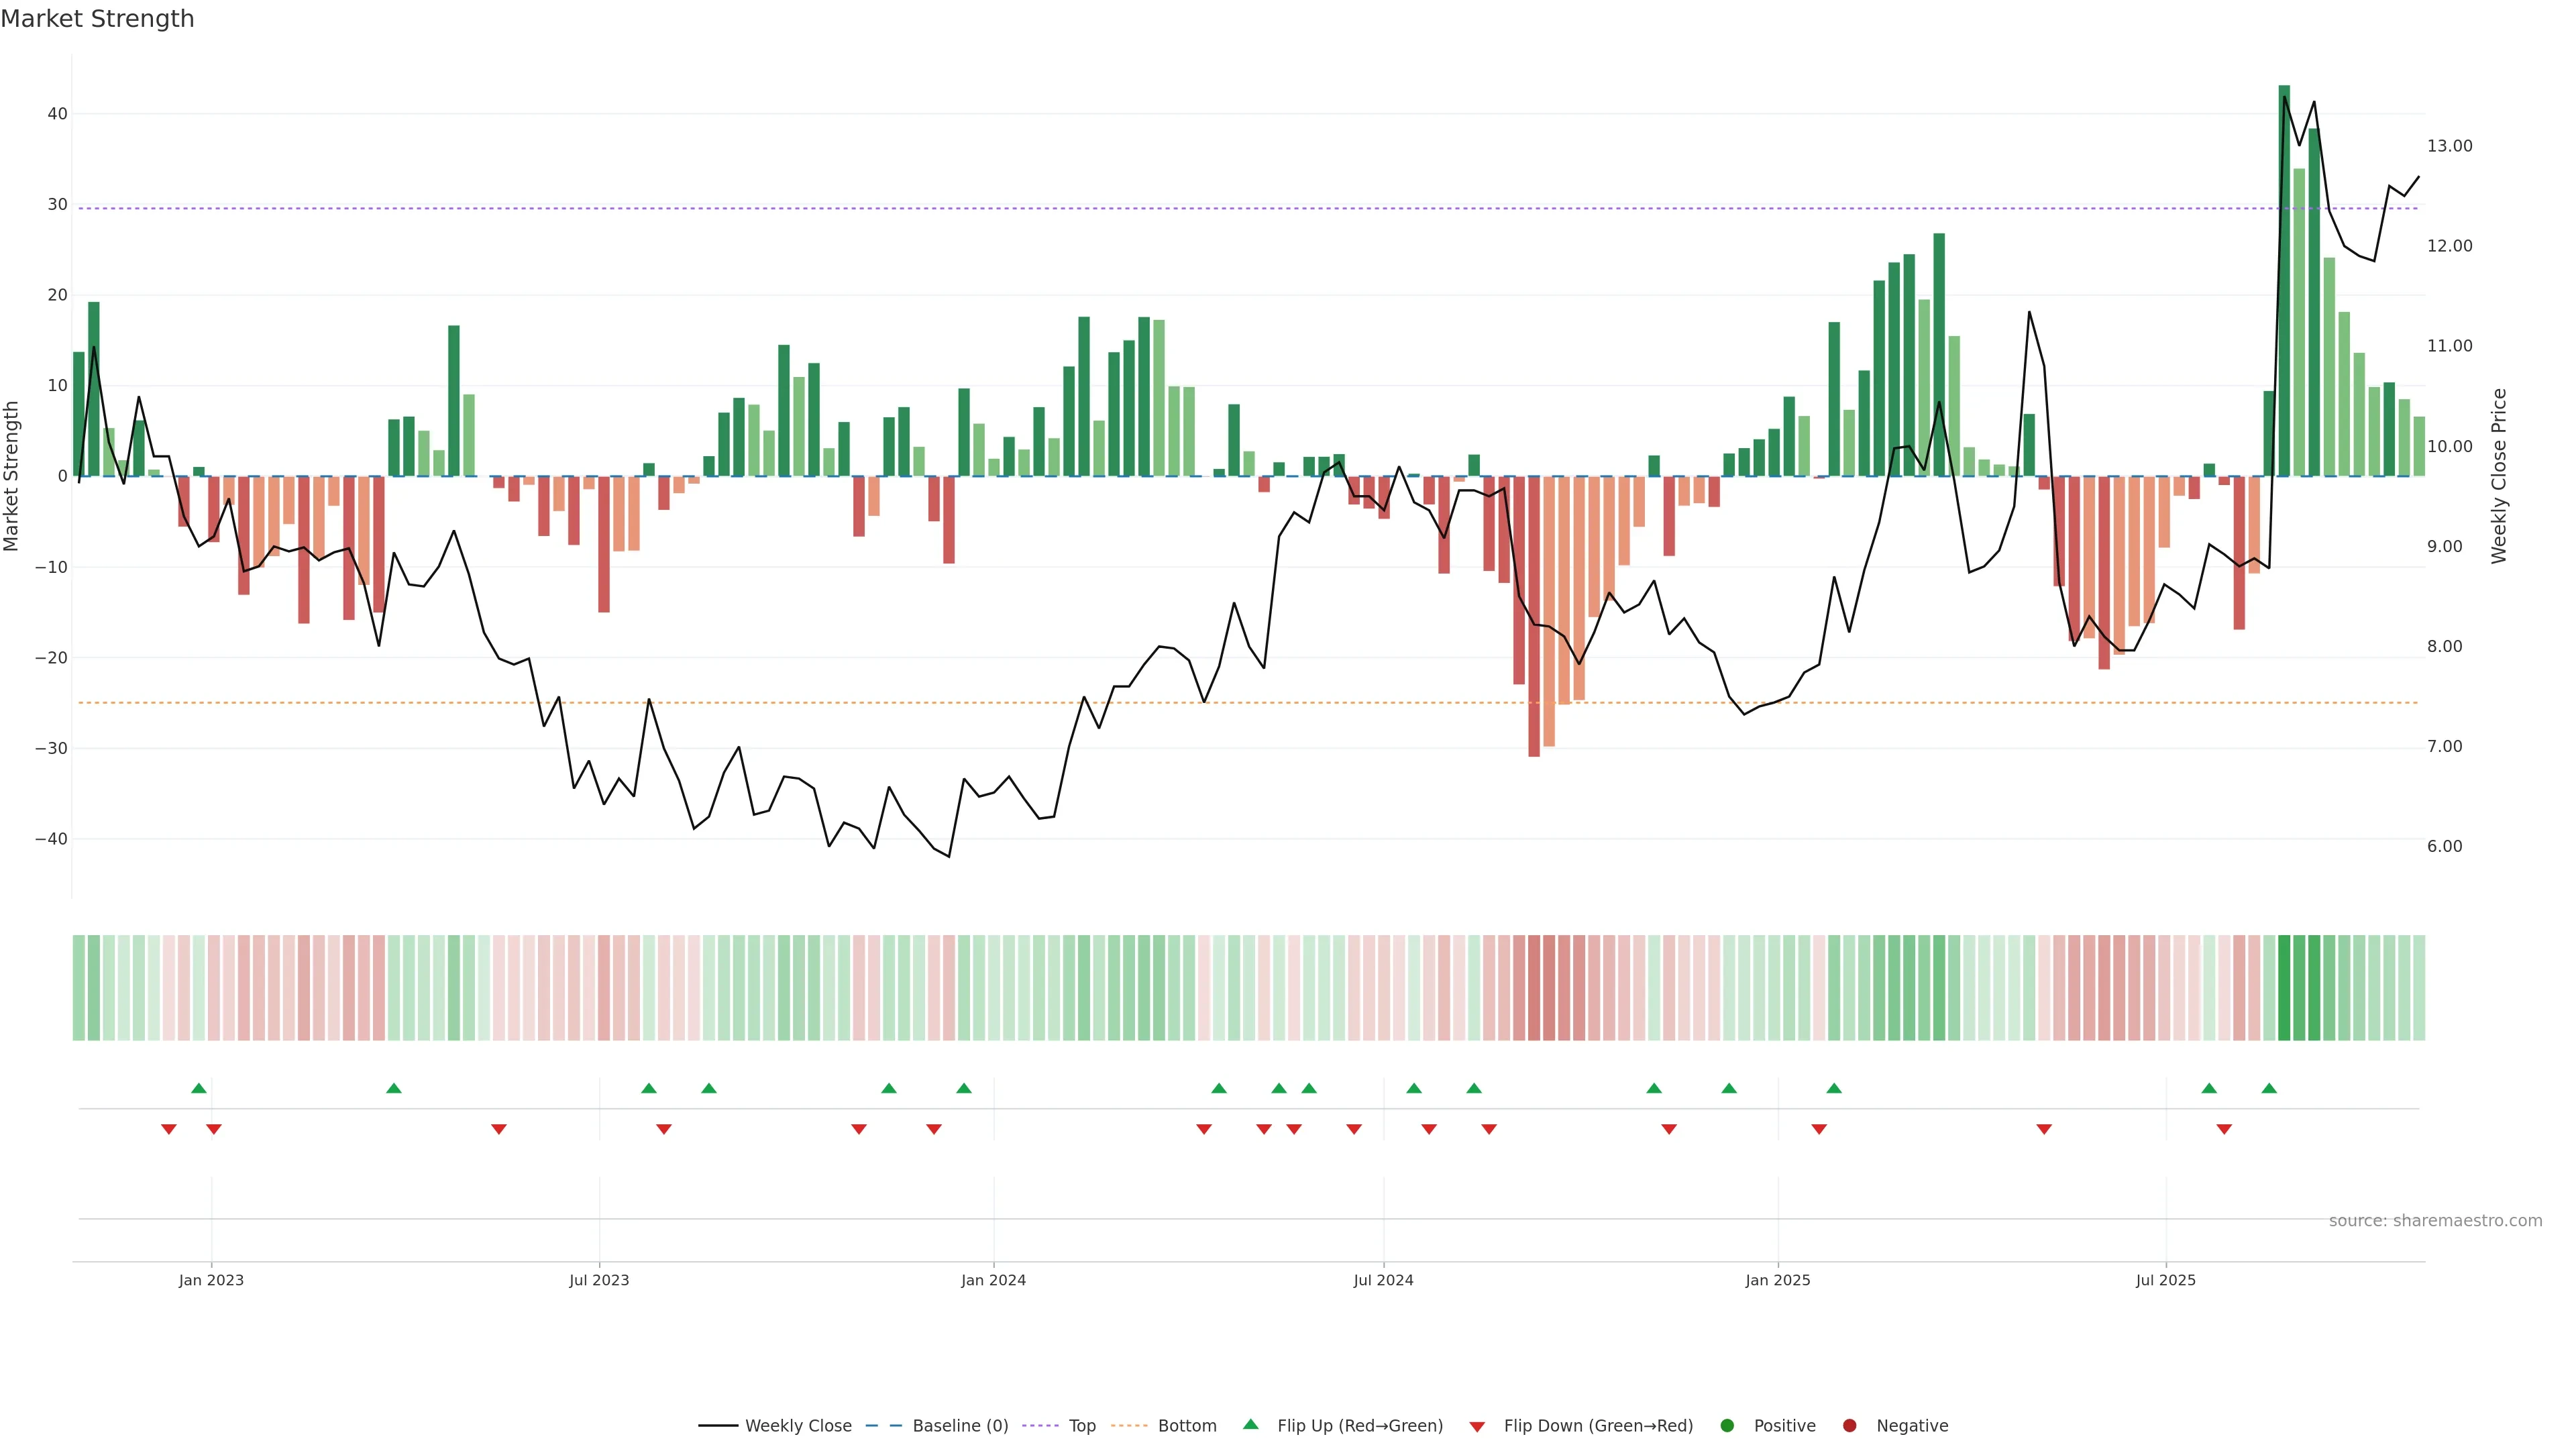
Task: Click the last green flip-up triangle marker
Action: (2269, 1088)
